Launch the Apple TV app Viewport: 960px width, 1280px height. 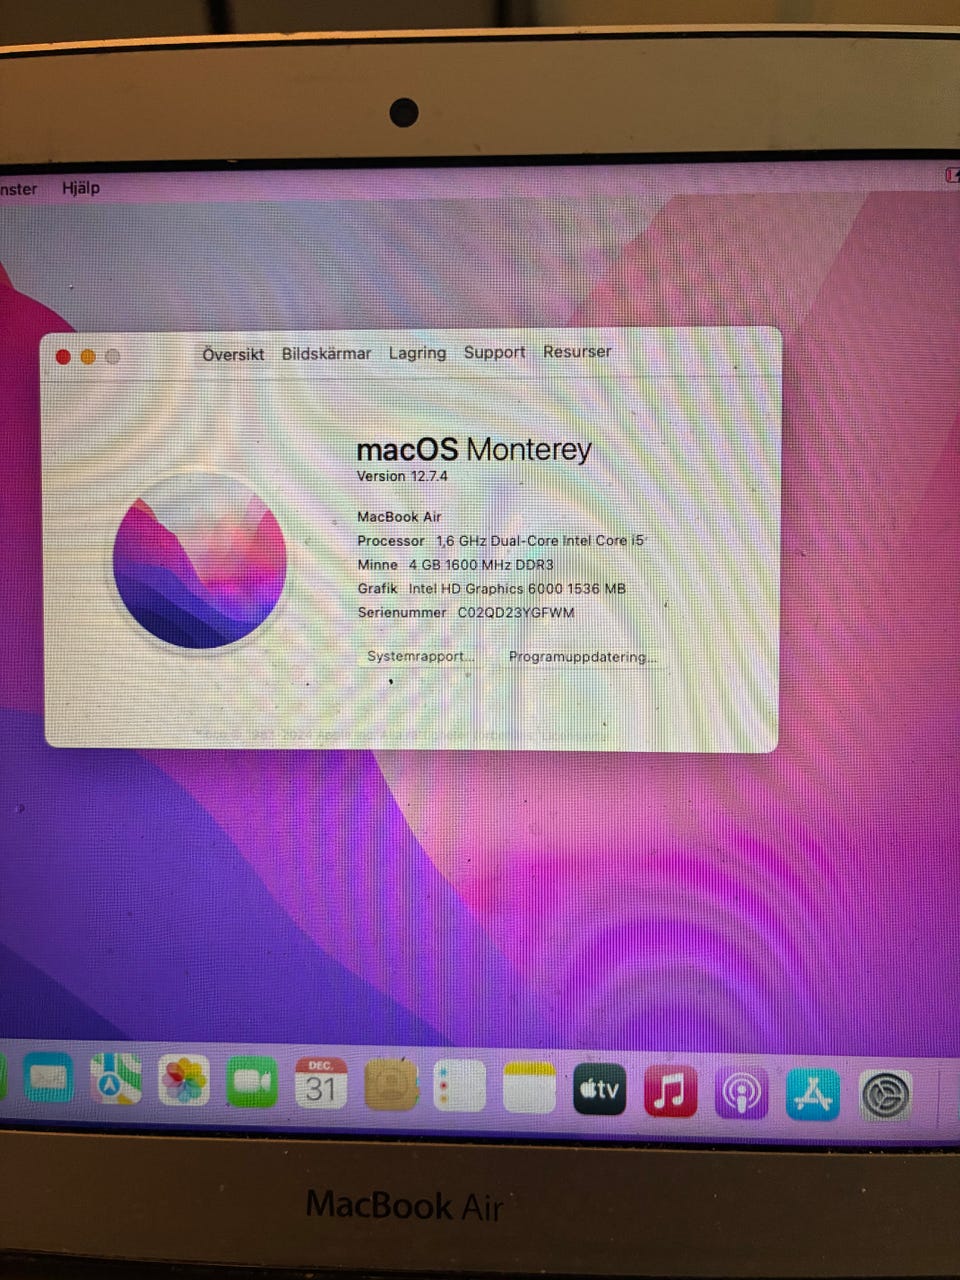click(x=599, y=1089)
